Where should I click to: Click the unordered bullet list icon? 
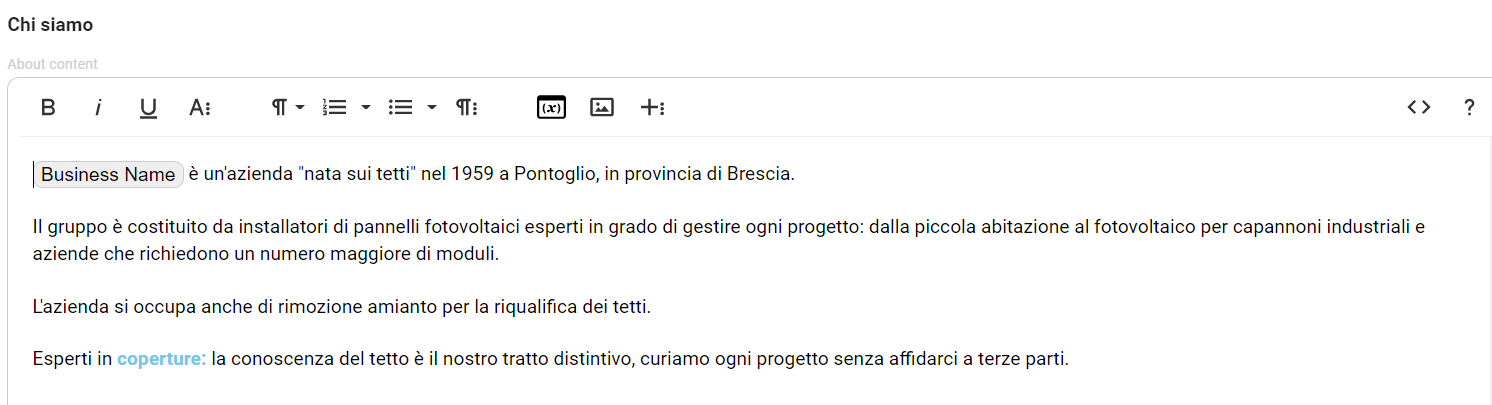400,108
